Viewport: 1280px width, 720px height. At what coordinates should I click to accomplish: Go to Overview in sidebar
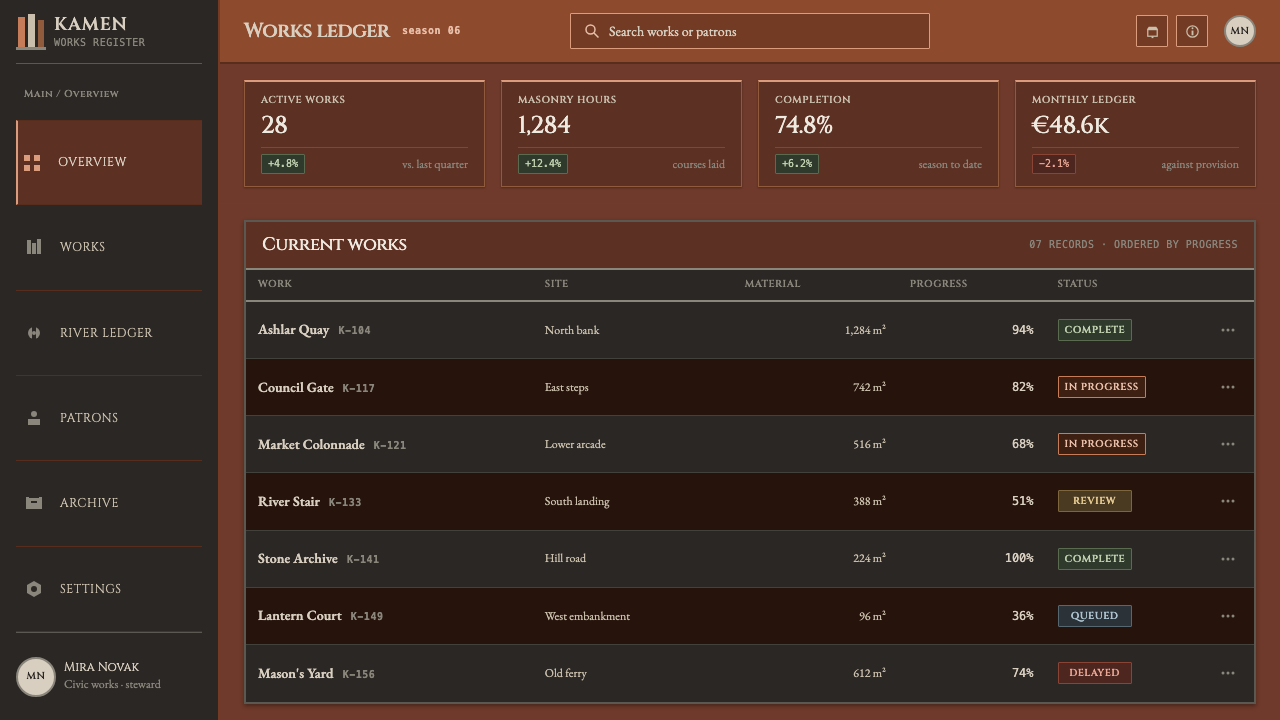point(109,162)
